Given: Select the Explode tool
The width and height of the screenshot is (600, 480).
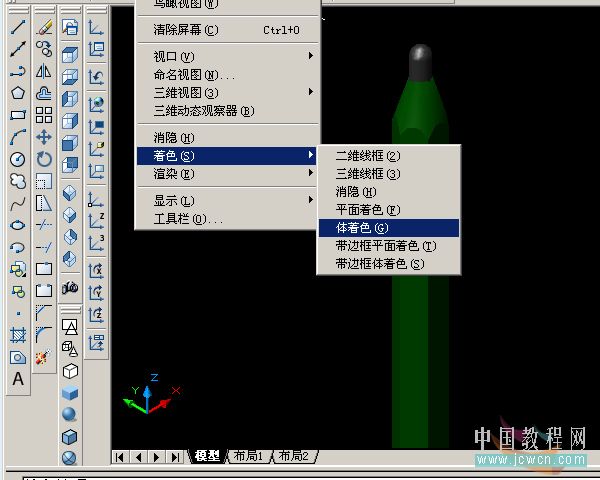Looking at the screenshot, I should pyautogui.click(x=44, y=358).
